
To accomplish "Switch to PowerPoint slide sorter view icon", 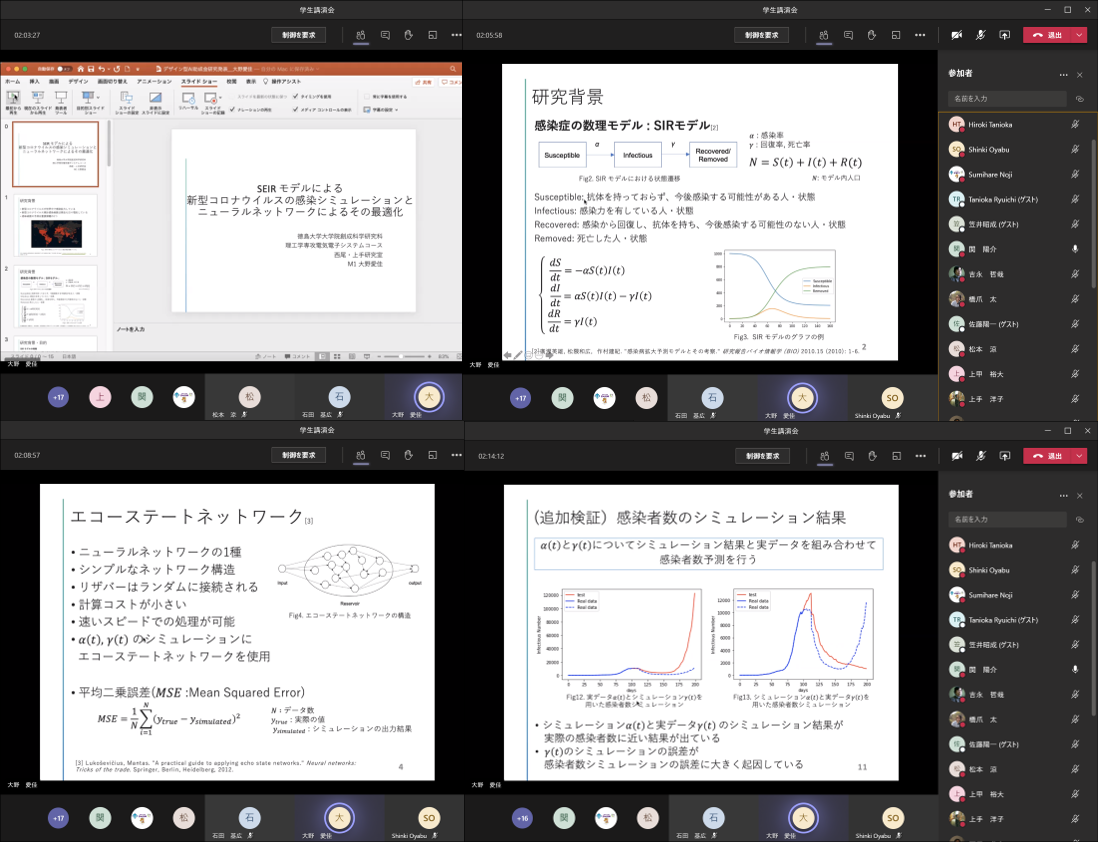I will click(337, 357).
